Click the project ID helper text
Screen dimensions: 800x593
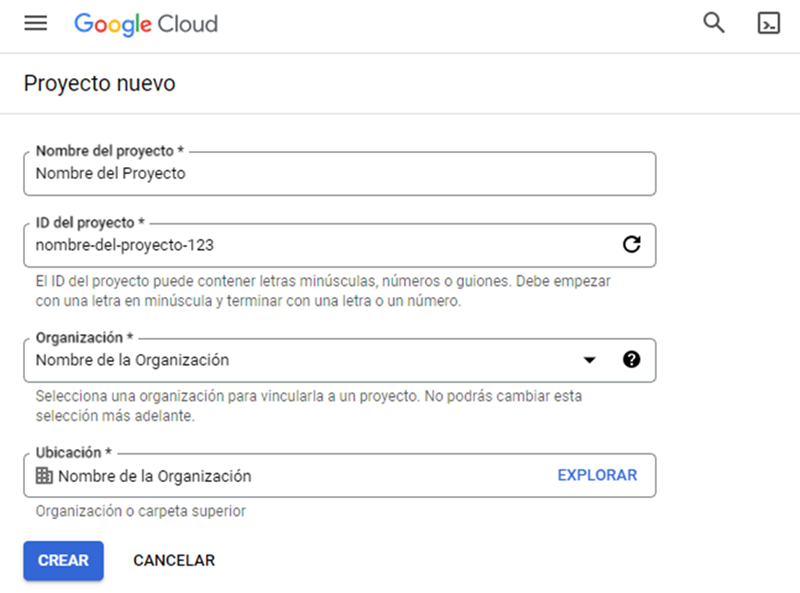click(322, 291)
